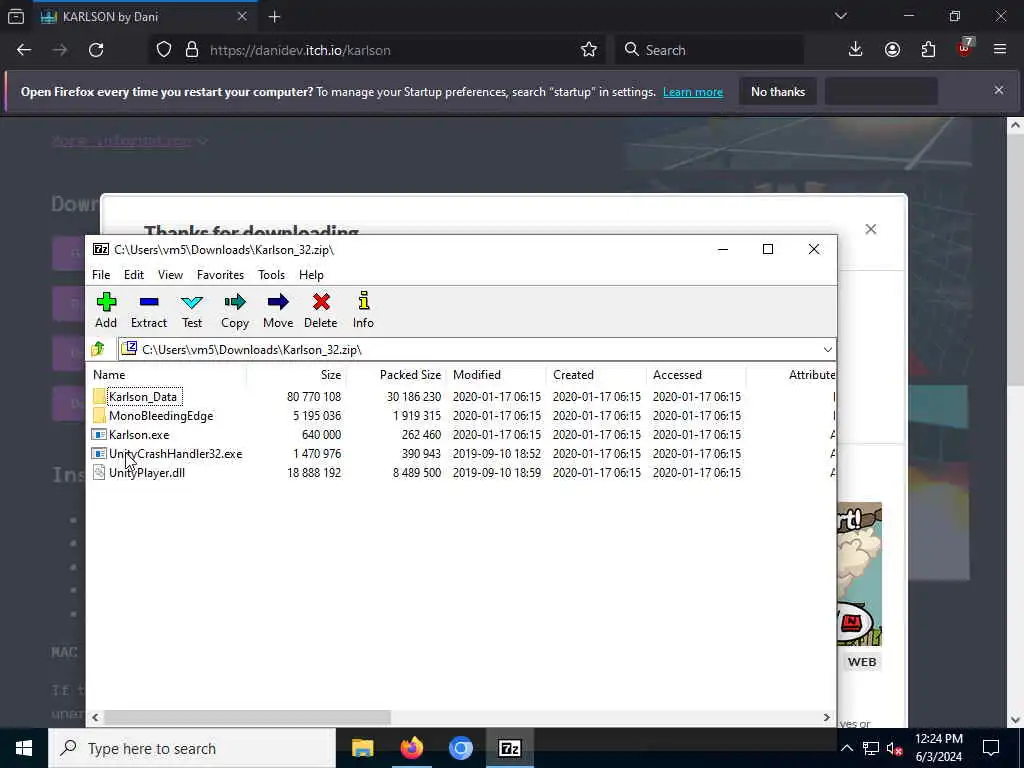Click the muted volume tray icon
The height and width of the screenshot is (768, 1024).
coord(895,748)
